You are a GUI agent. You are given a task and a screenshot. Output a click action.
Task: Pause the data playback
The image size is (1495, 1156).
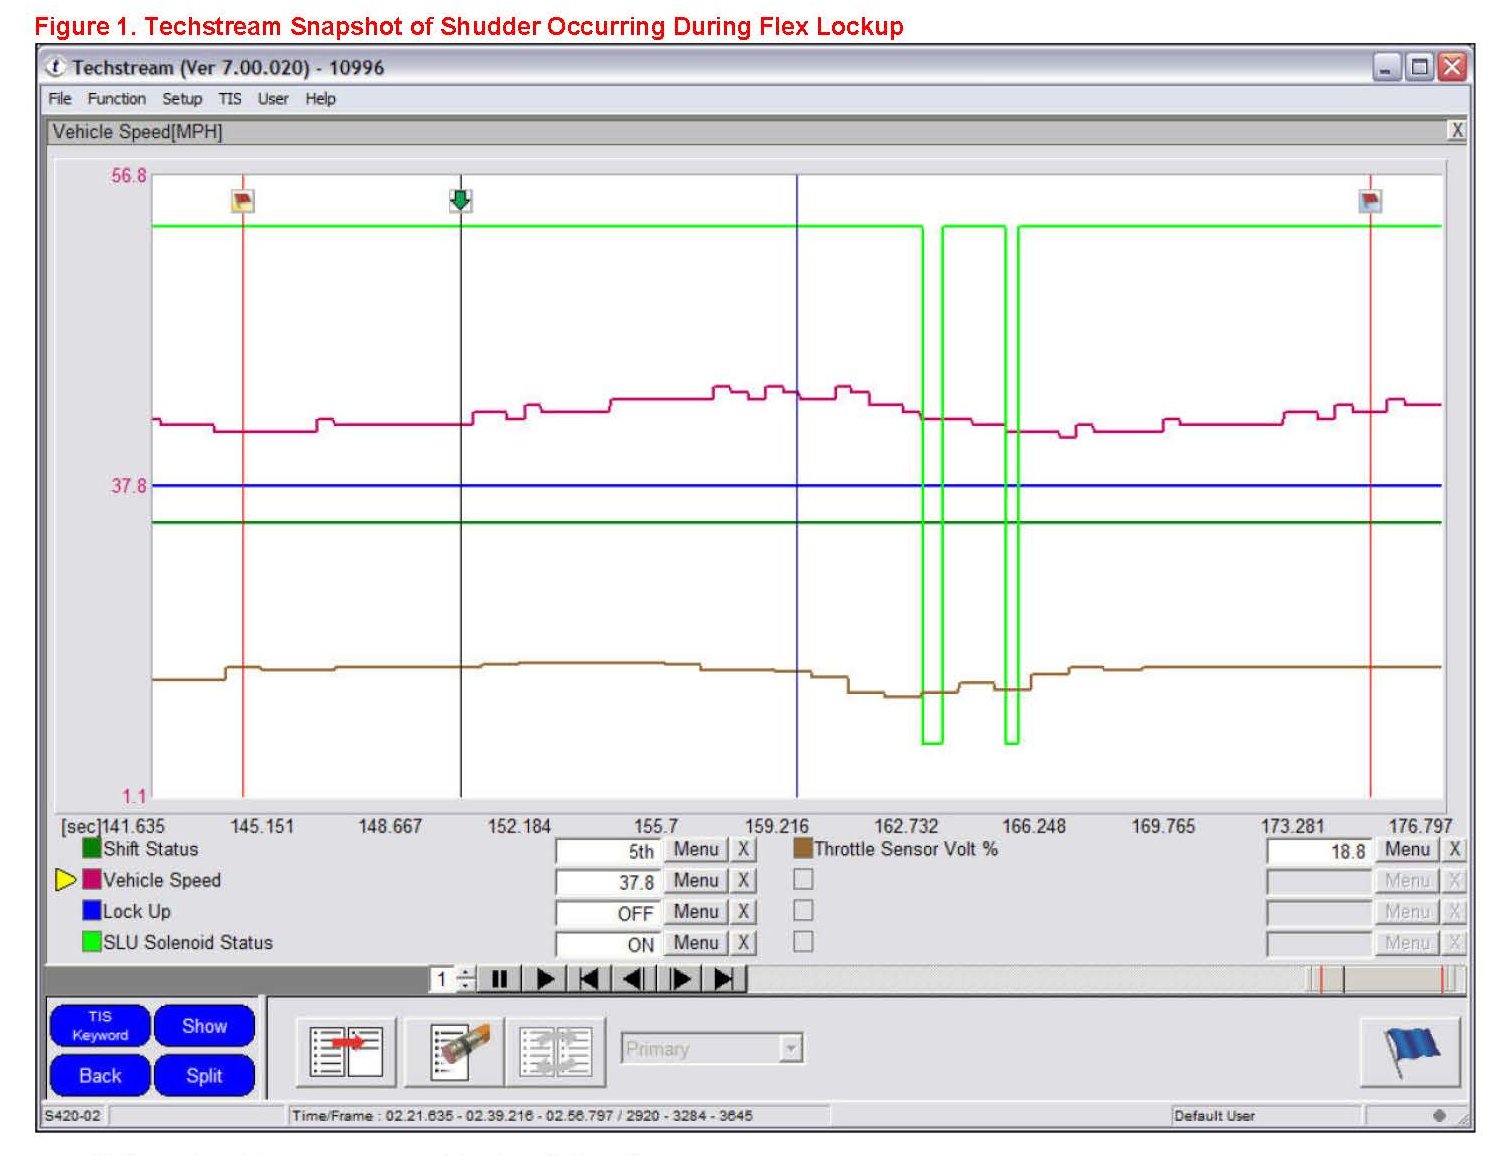click(500, 979)
